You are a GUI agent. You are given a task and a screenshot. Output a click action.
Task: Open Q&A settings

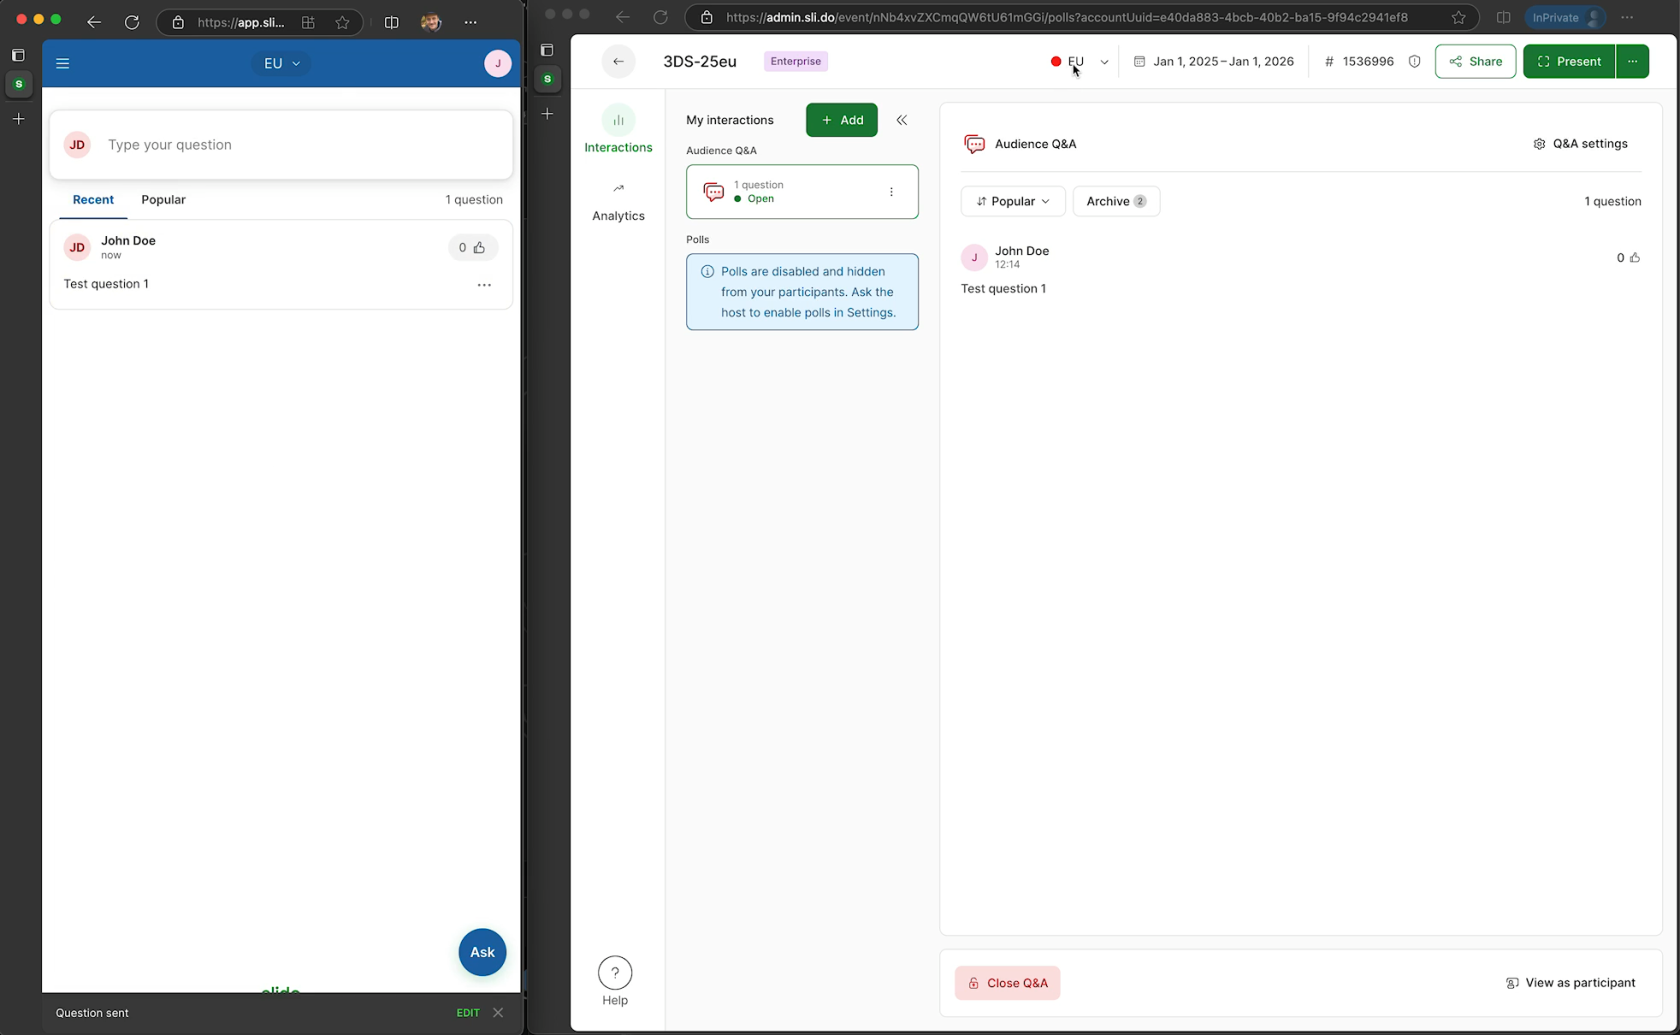pos(1580,144)
